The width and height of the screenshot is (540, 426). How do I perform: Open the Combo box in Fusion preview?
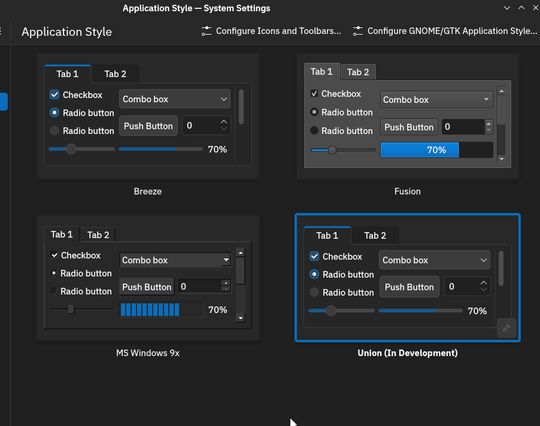437,100
